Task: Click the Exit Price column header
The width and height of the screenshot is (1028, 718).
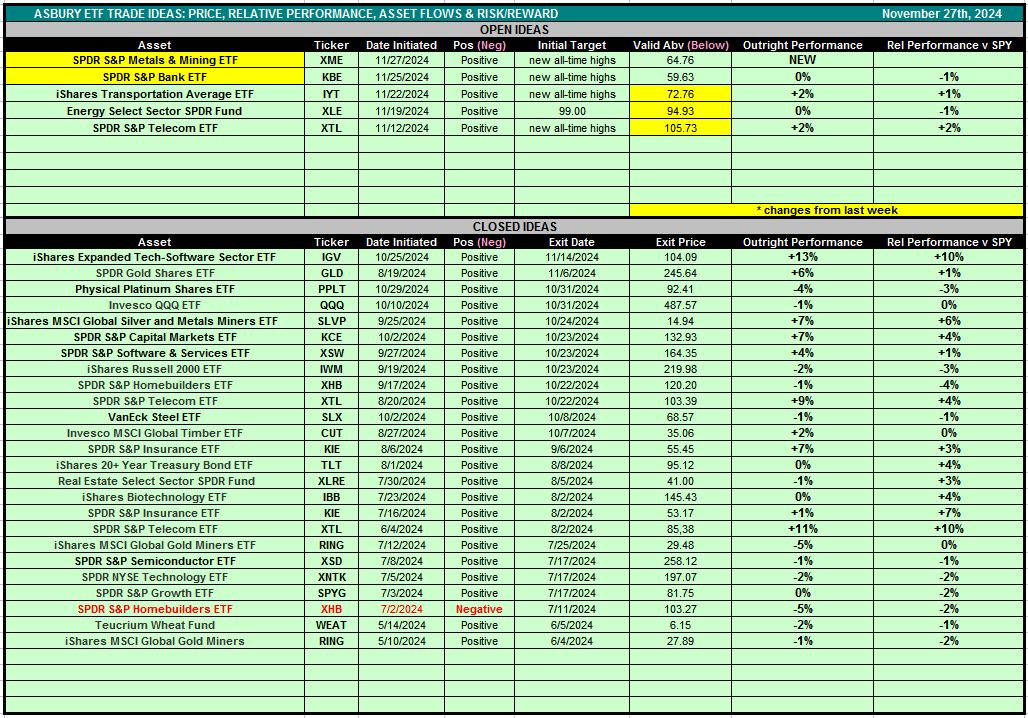Action: 680,242
